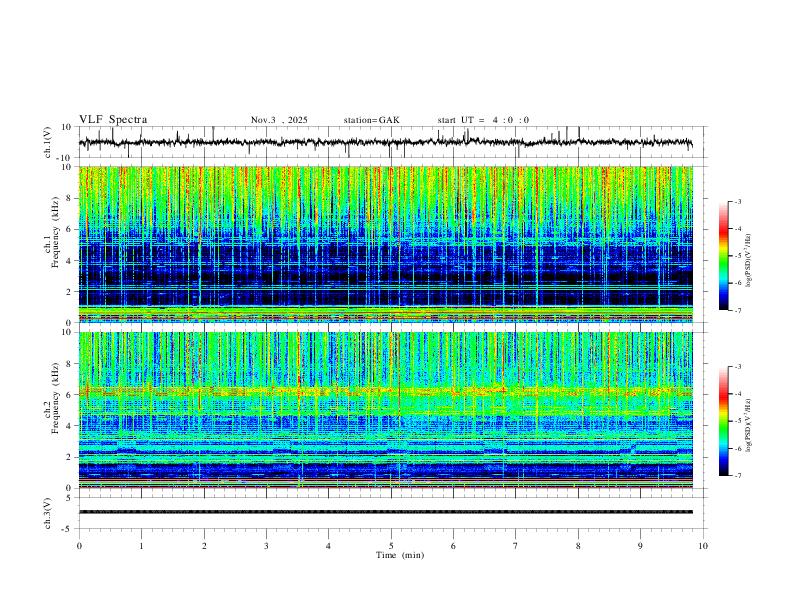
Task: Click the -7 label on ch.2 color bar
Action: click(x=737, y=476)
